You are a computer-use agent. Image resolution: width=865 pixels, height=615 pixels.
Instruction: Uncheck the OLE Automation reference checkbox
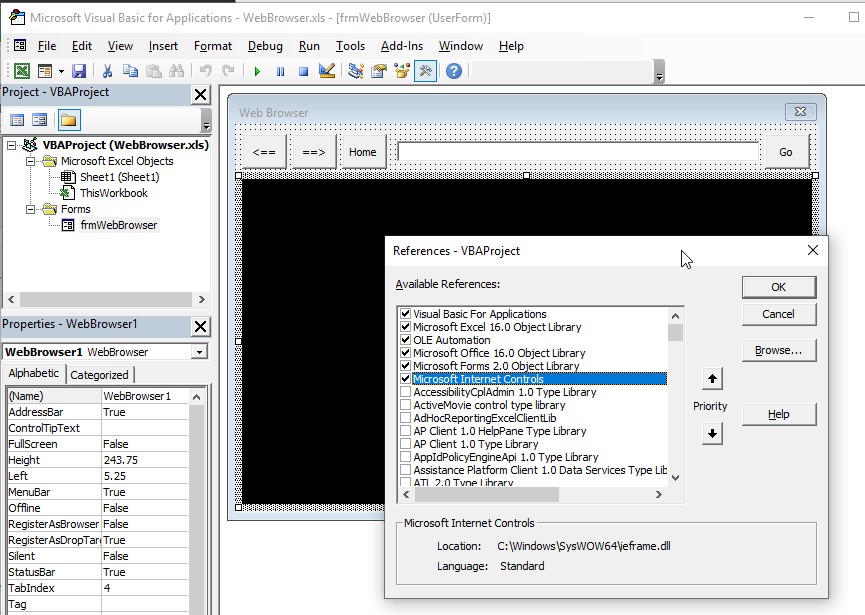(405, 340)
